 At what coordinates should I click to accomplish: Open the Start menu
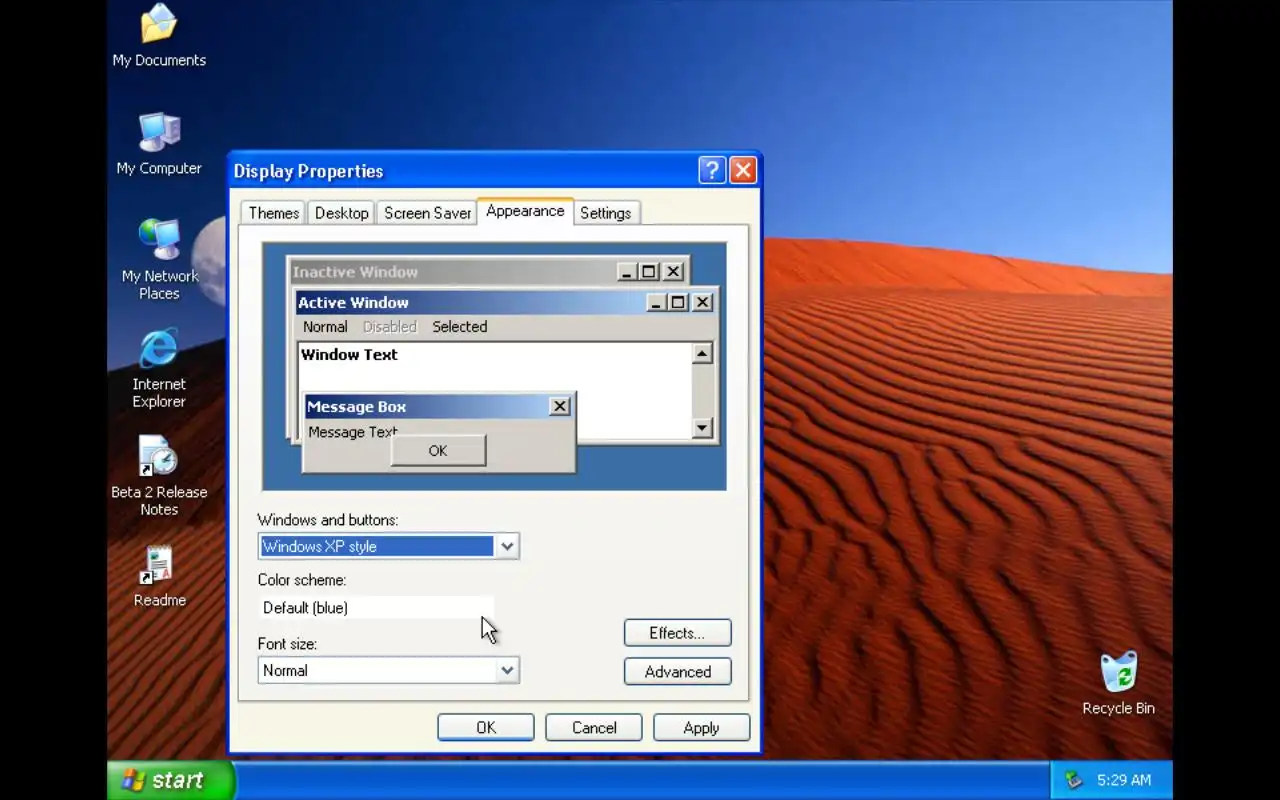170,780
